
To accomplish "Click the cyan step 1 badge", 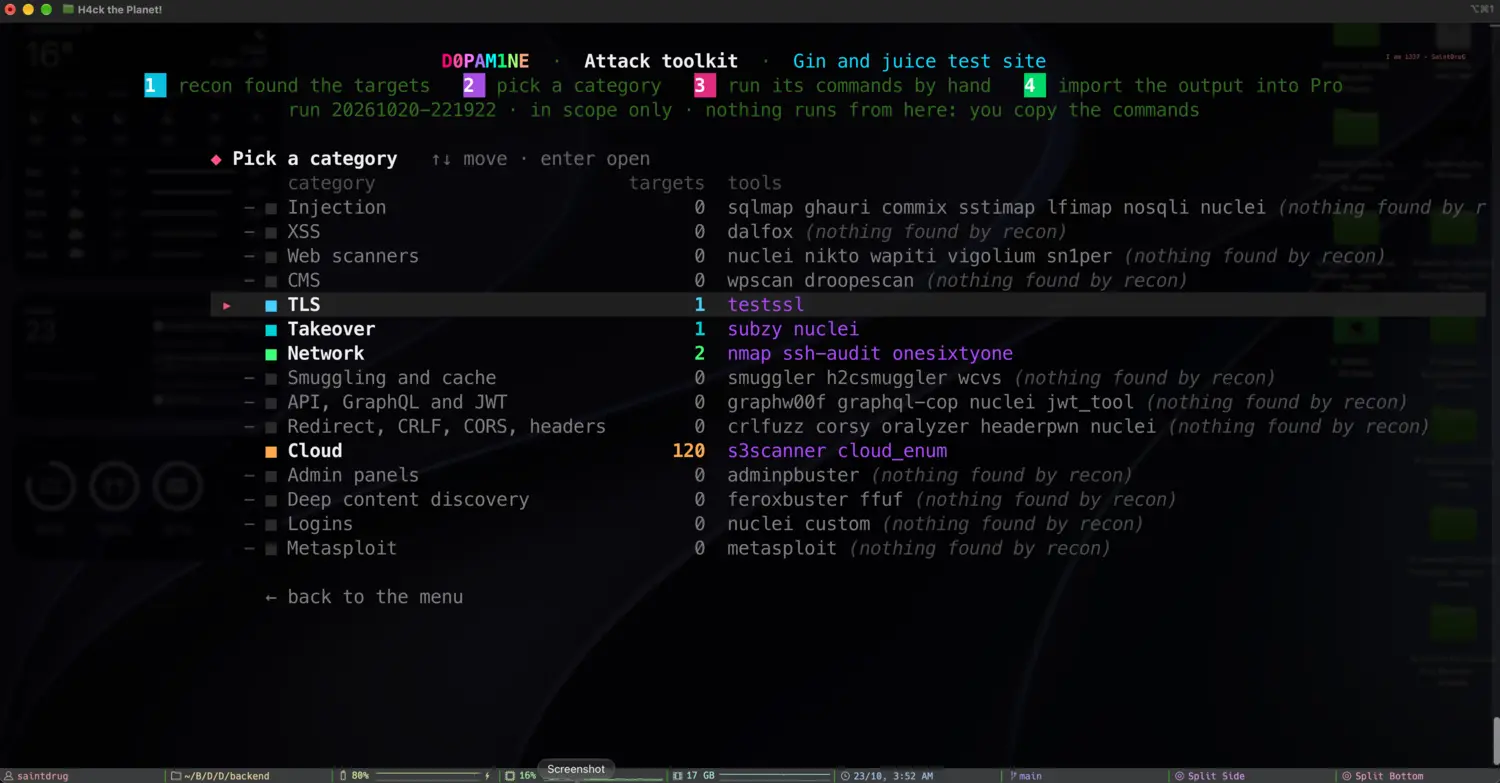I will pyautogui.click(x=155, y=86).
